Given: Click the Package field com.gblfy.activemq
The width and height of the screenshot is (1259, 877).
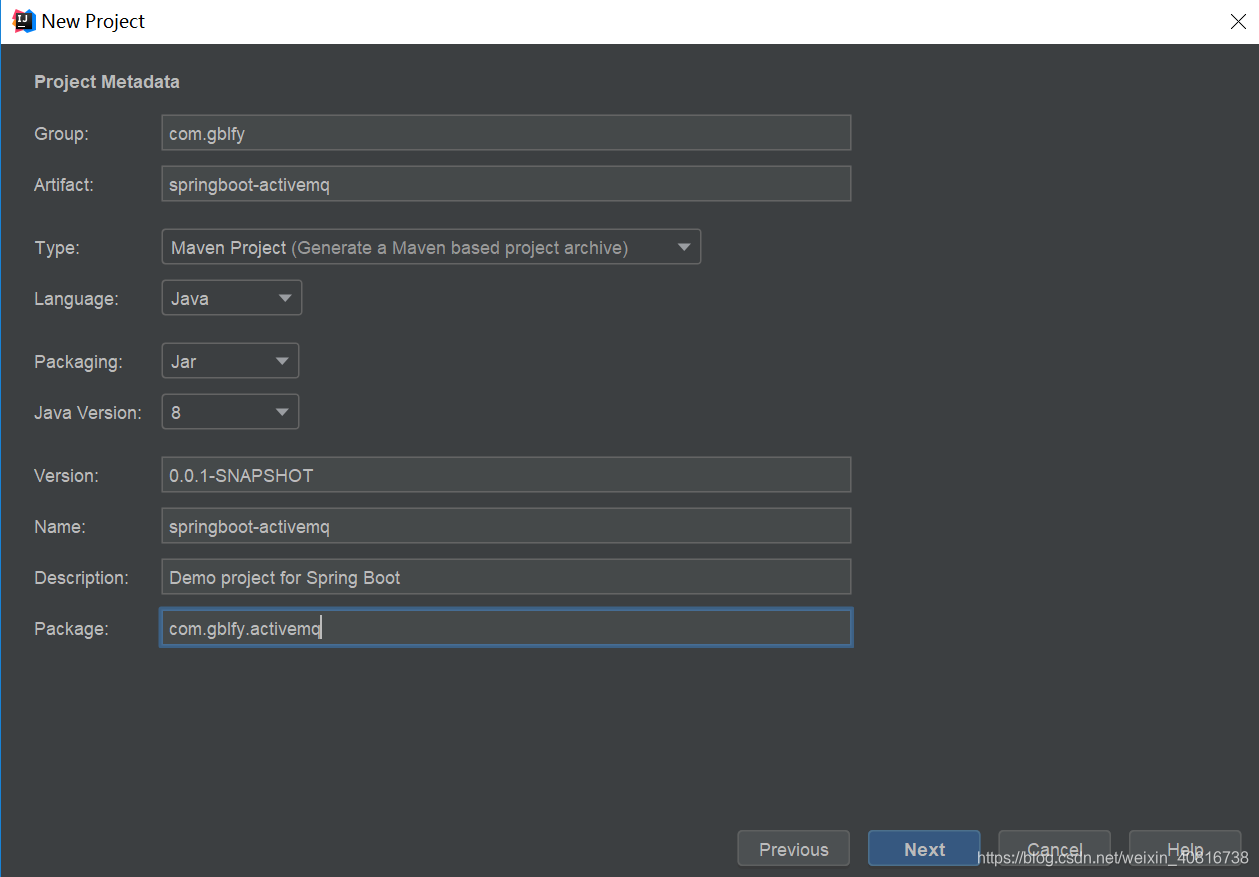Looking at the screenshot, I should (506, 628).
